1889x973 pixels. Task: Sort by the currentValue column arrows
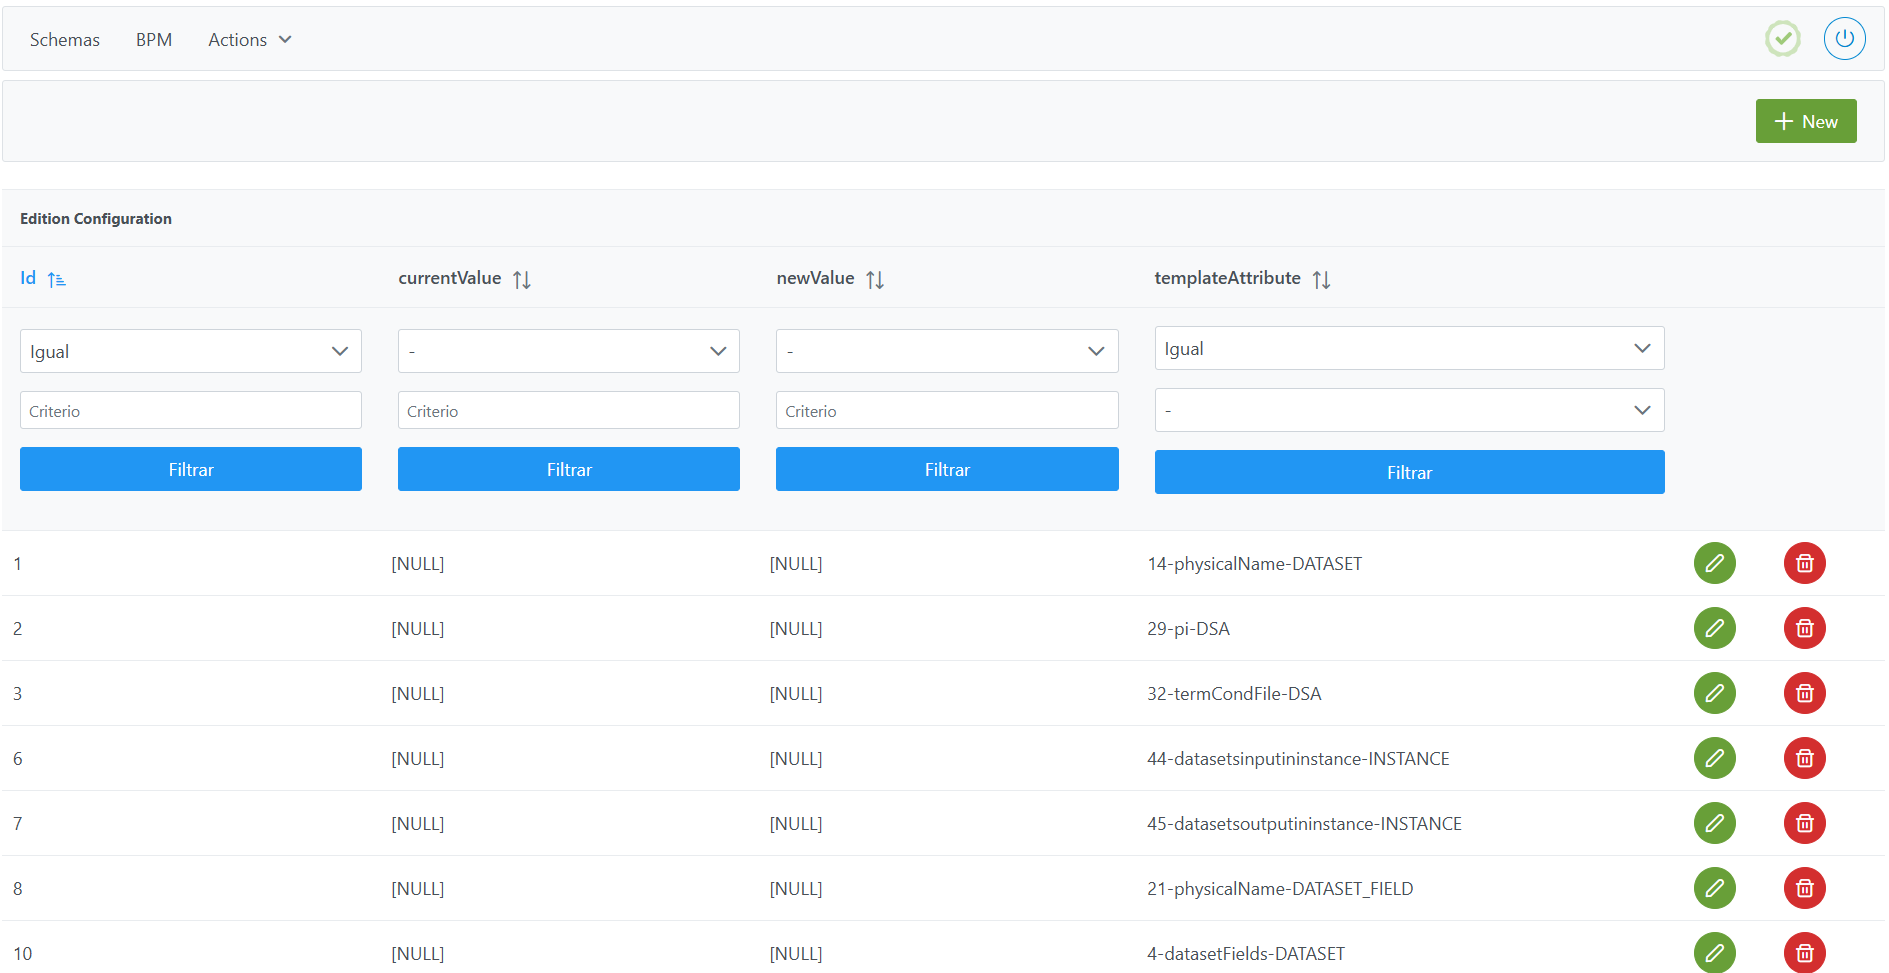click(521, 280)
